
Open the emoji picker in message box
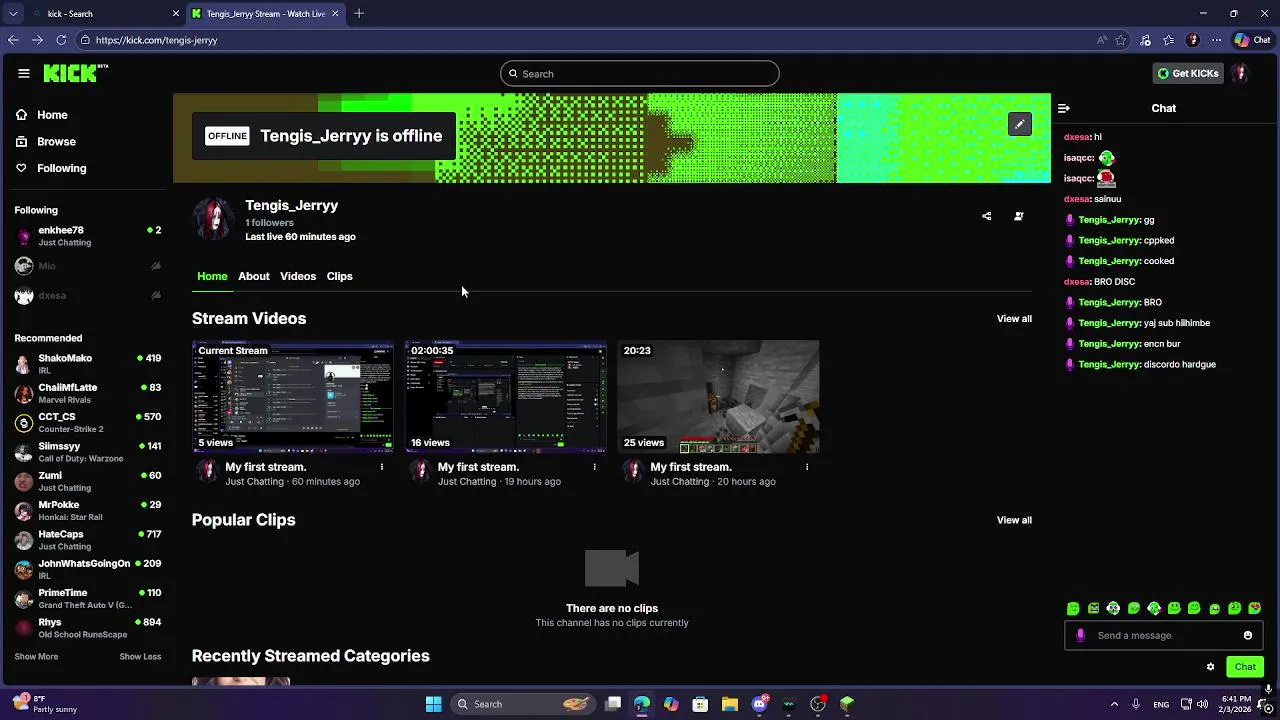[1248, 635]
